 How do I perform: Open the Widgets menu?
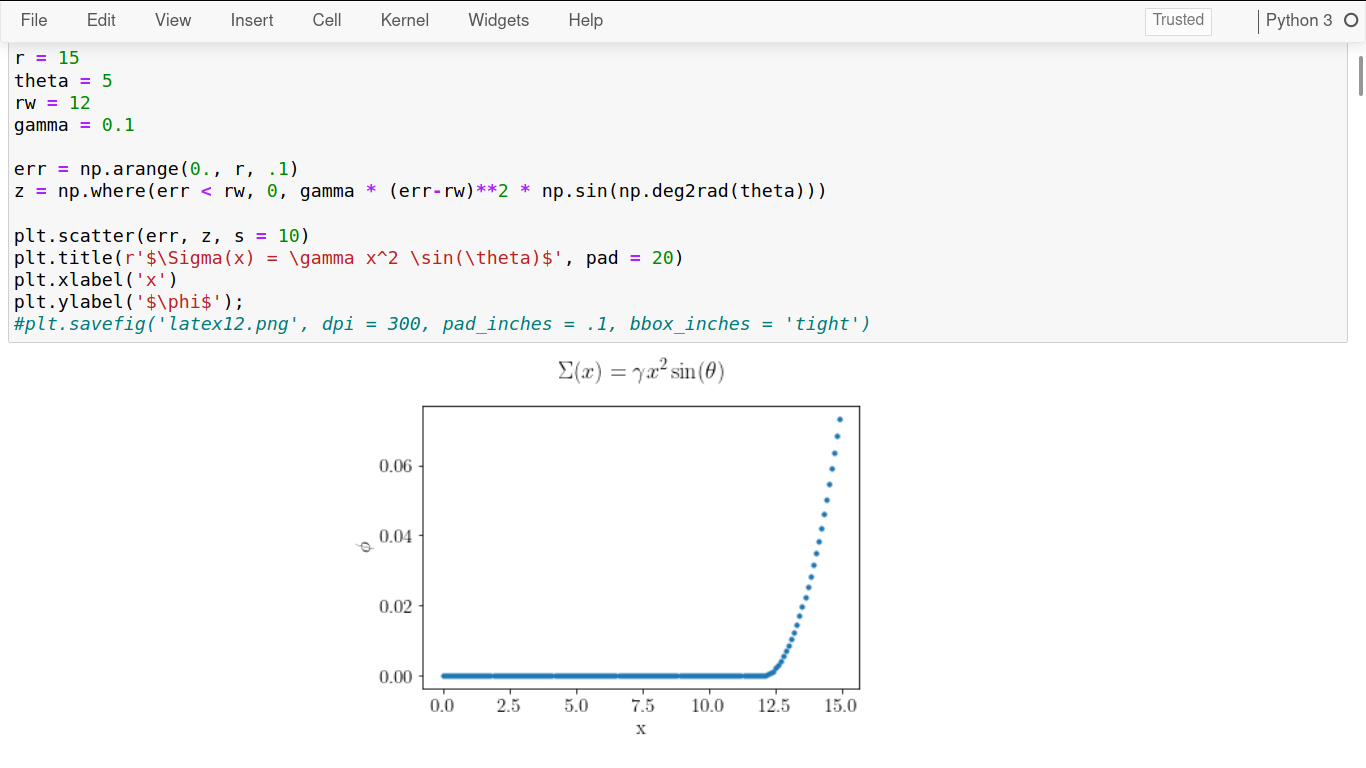point(499,20)
